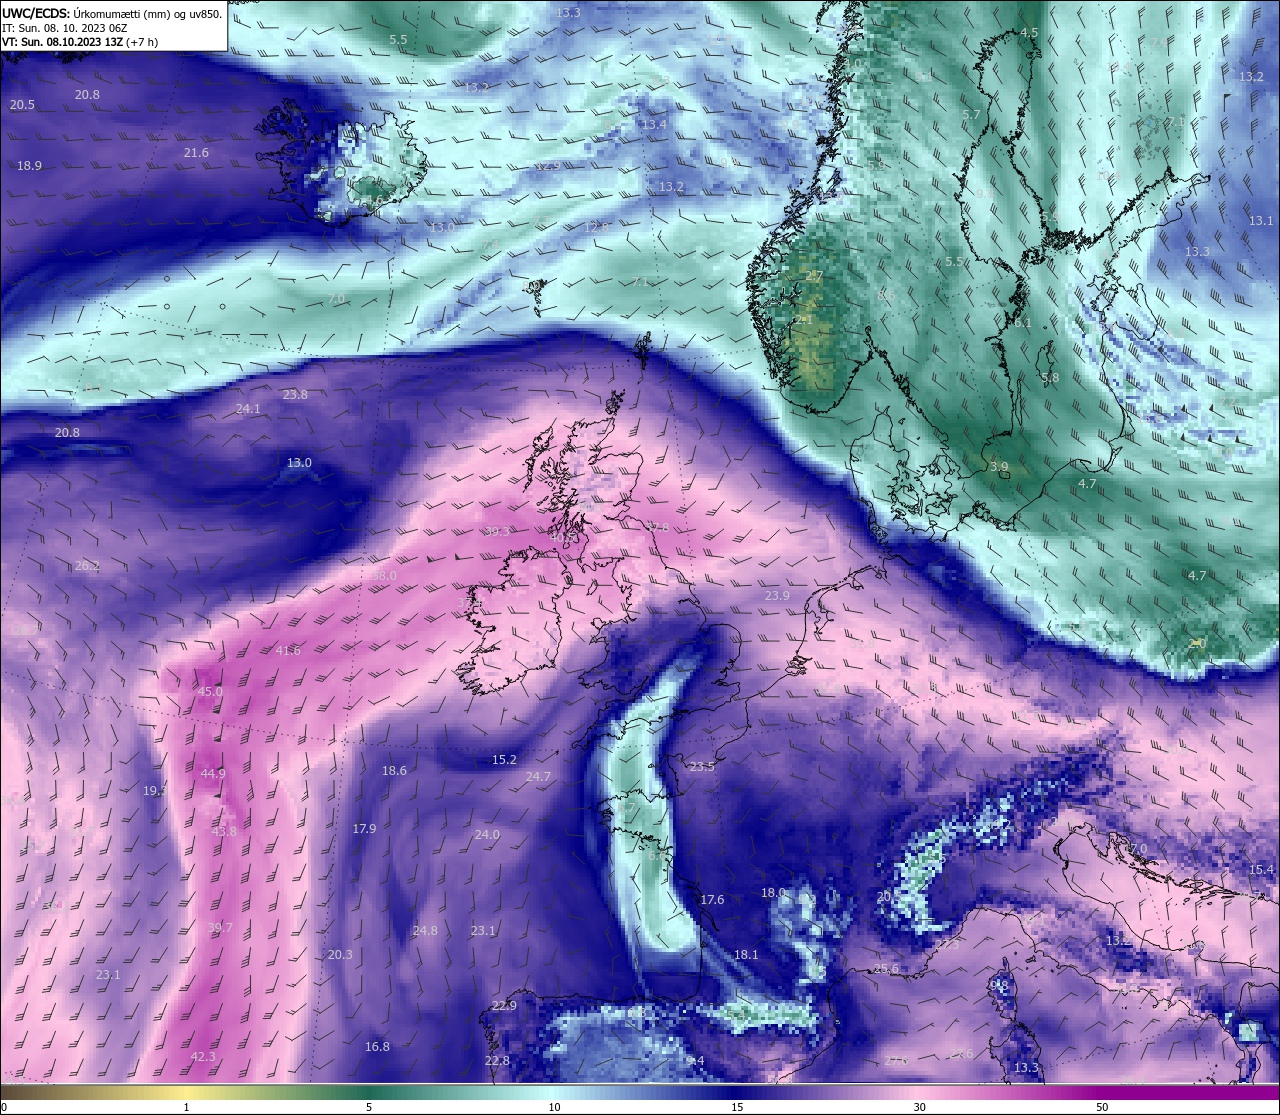Click the 23.9 value over the North Sea
This screenshot has width=1280, height=1115.
tap(777, 596)
